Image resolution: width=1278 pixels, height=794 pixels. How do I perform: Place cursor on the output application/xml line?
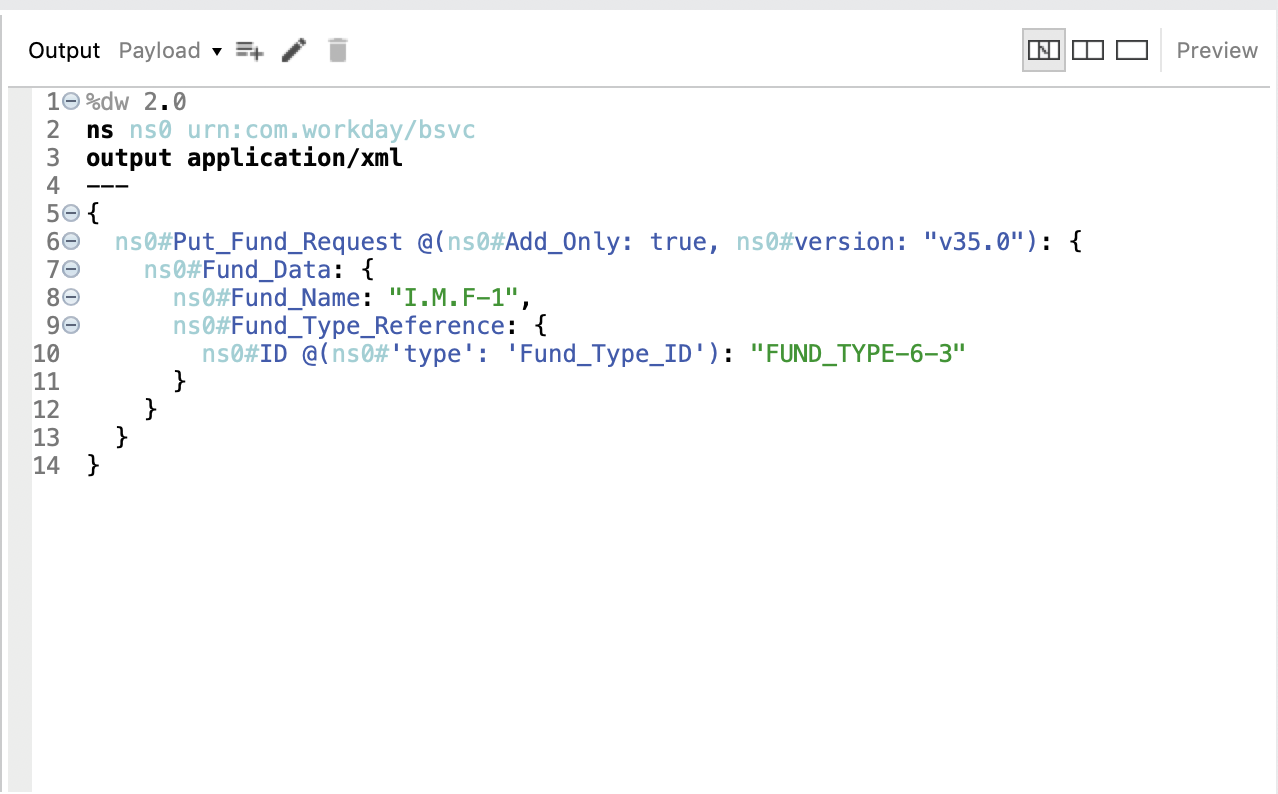244,157
